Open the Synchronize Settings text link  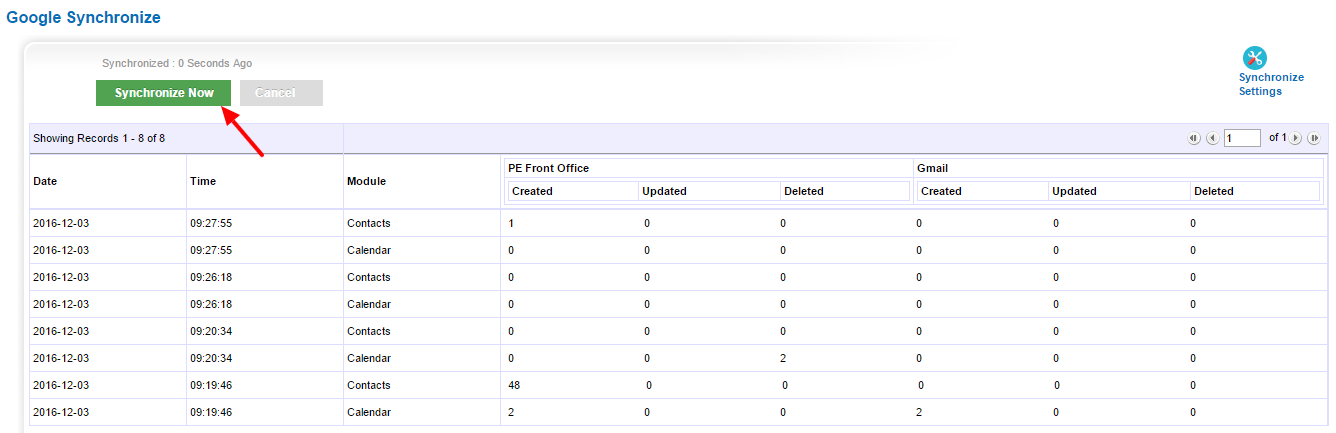pos(1270,84)
